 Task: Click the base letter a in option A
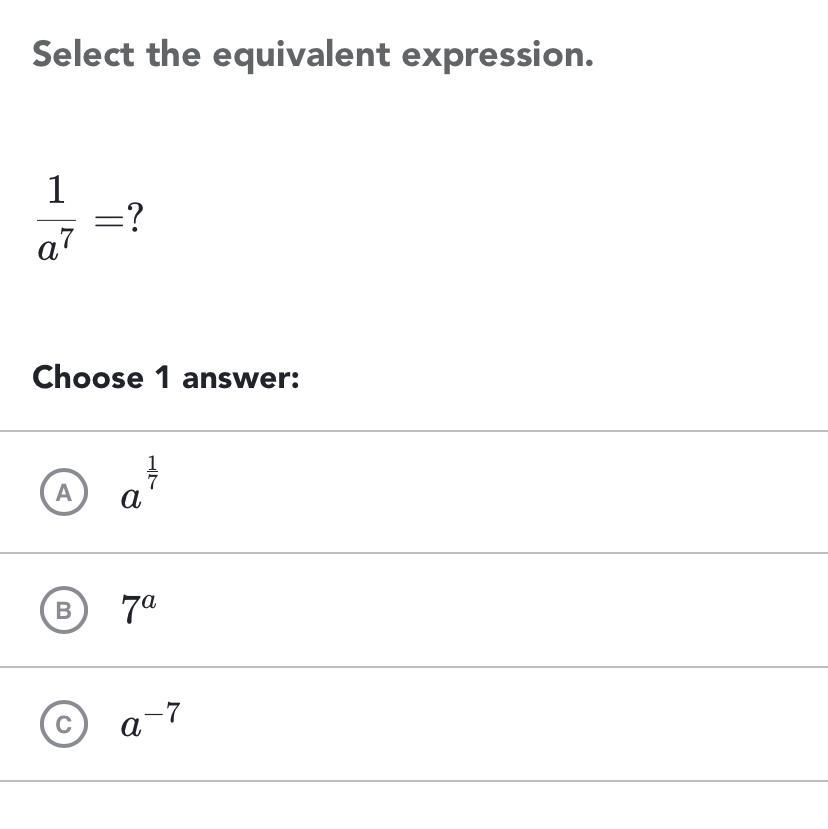(x=130, y=498)
